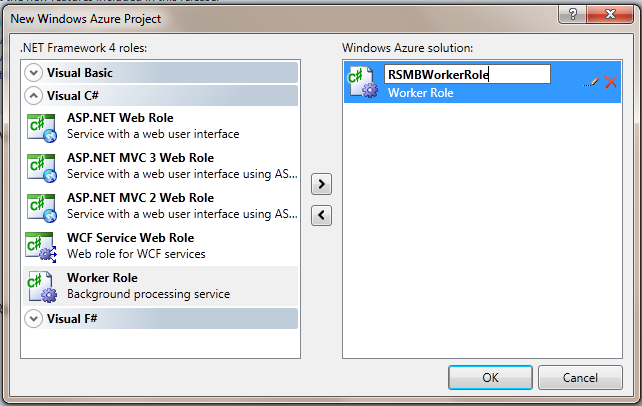
Task: Click the ASP.NET Web Role C# icon
Action: tap(41, 128)
